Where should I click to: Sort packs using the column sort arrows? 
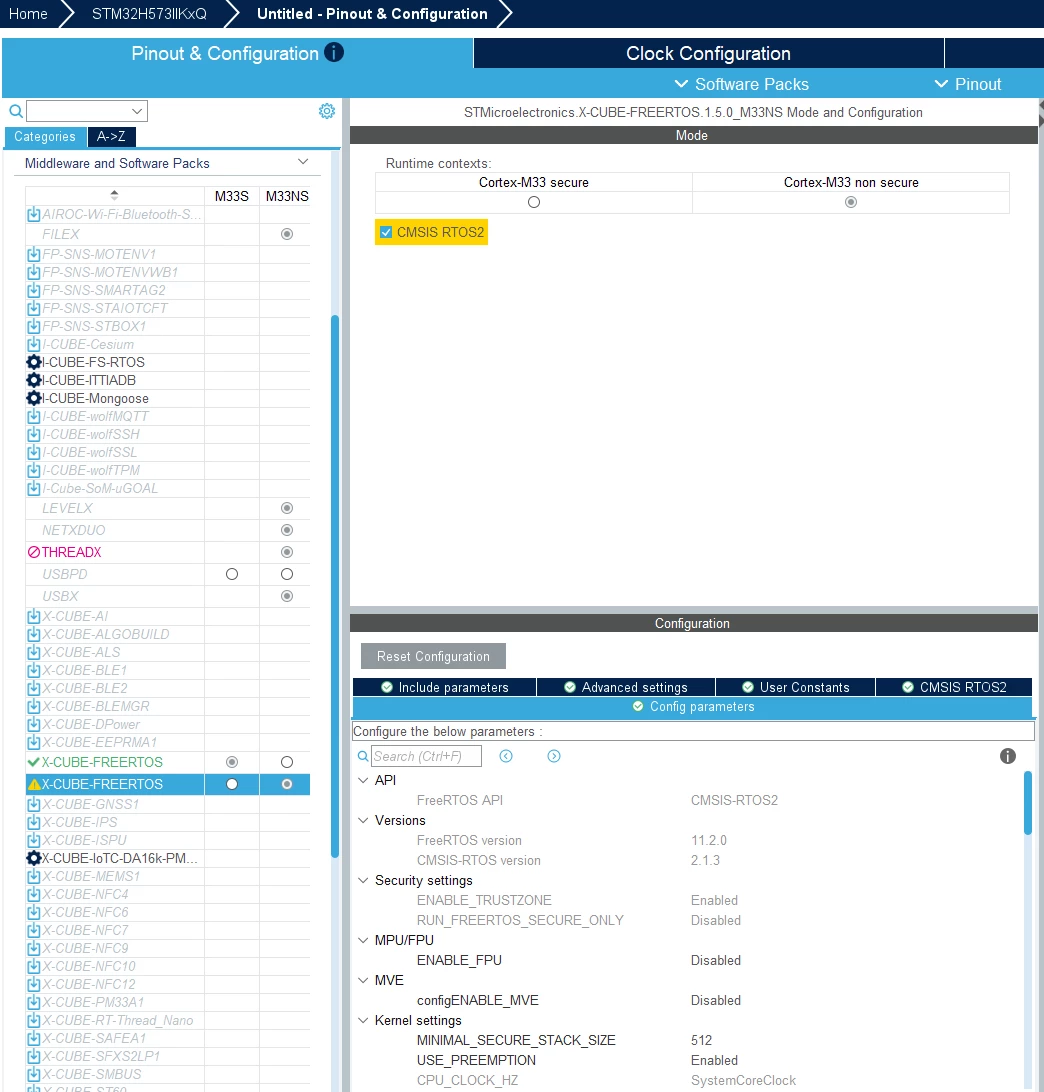coord(115,196)
